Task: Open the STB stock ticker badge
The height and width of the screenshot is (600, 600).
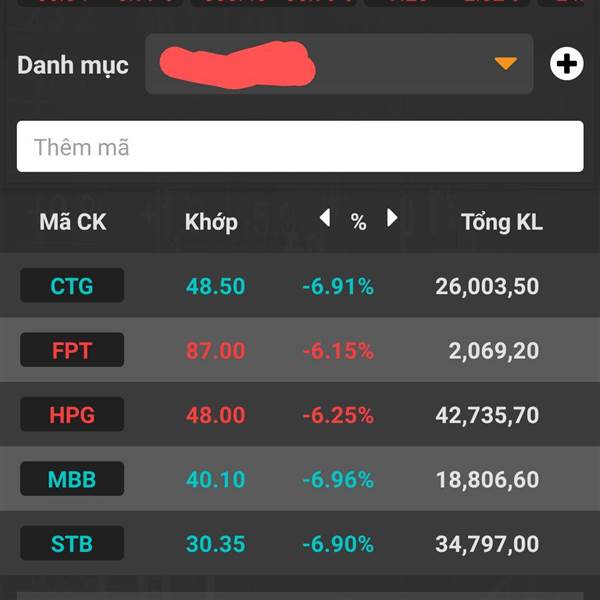Action: point(72,543)
